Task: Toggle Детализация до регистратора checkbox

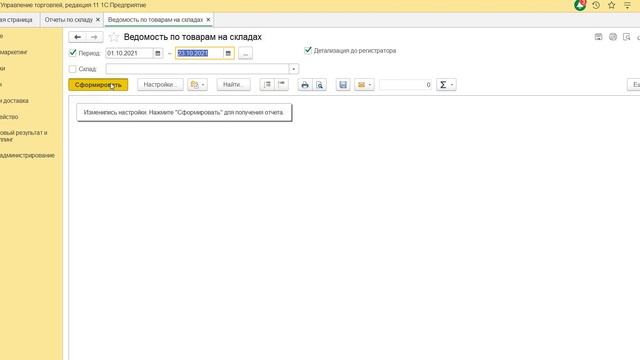Action: pos(308,51)
